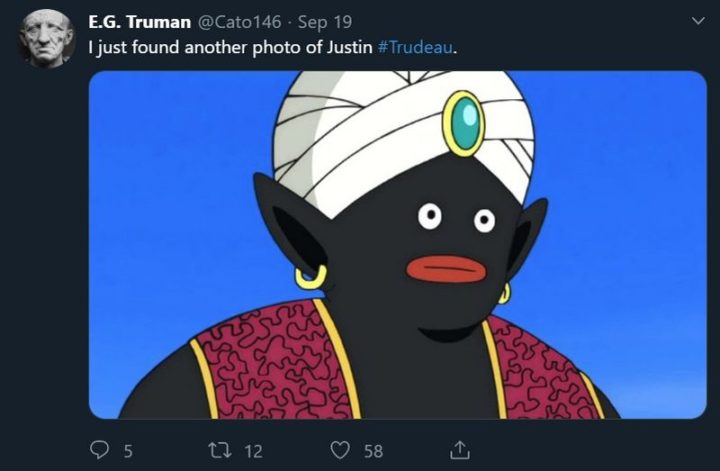Click the gold hoop earring in the image
720x471 pixels.
tap(311, 277)
